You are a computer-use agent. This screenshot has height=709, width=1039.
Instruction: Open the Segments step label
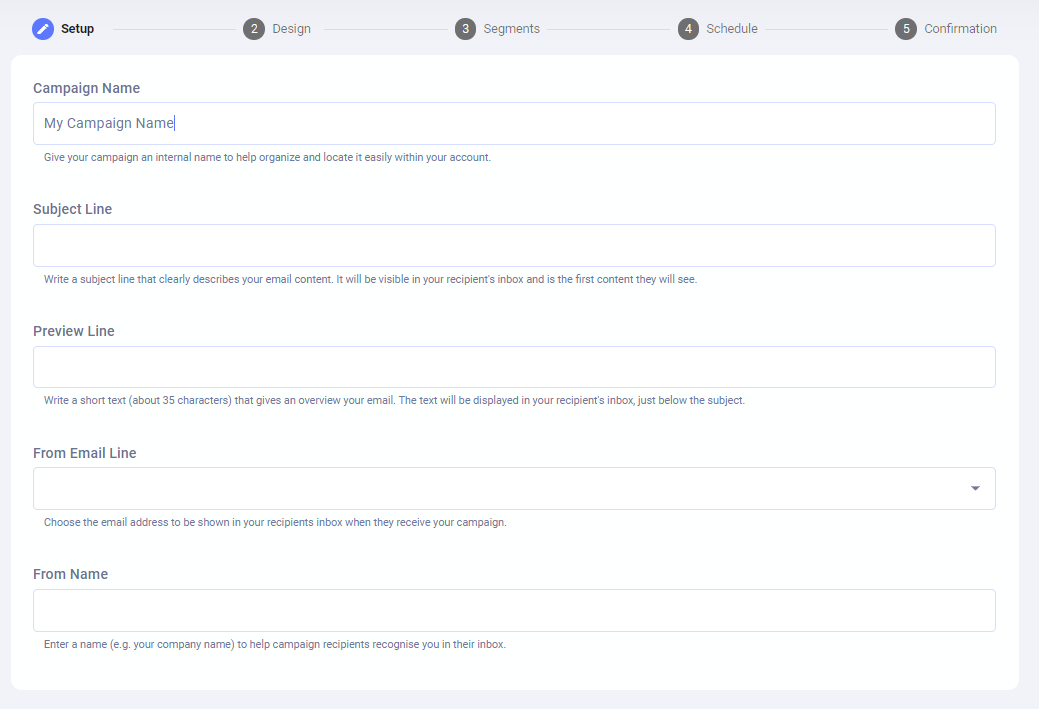(x=511, y=29)
